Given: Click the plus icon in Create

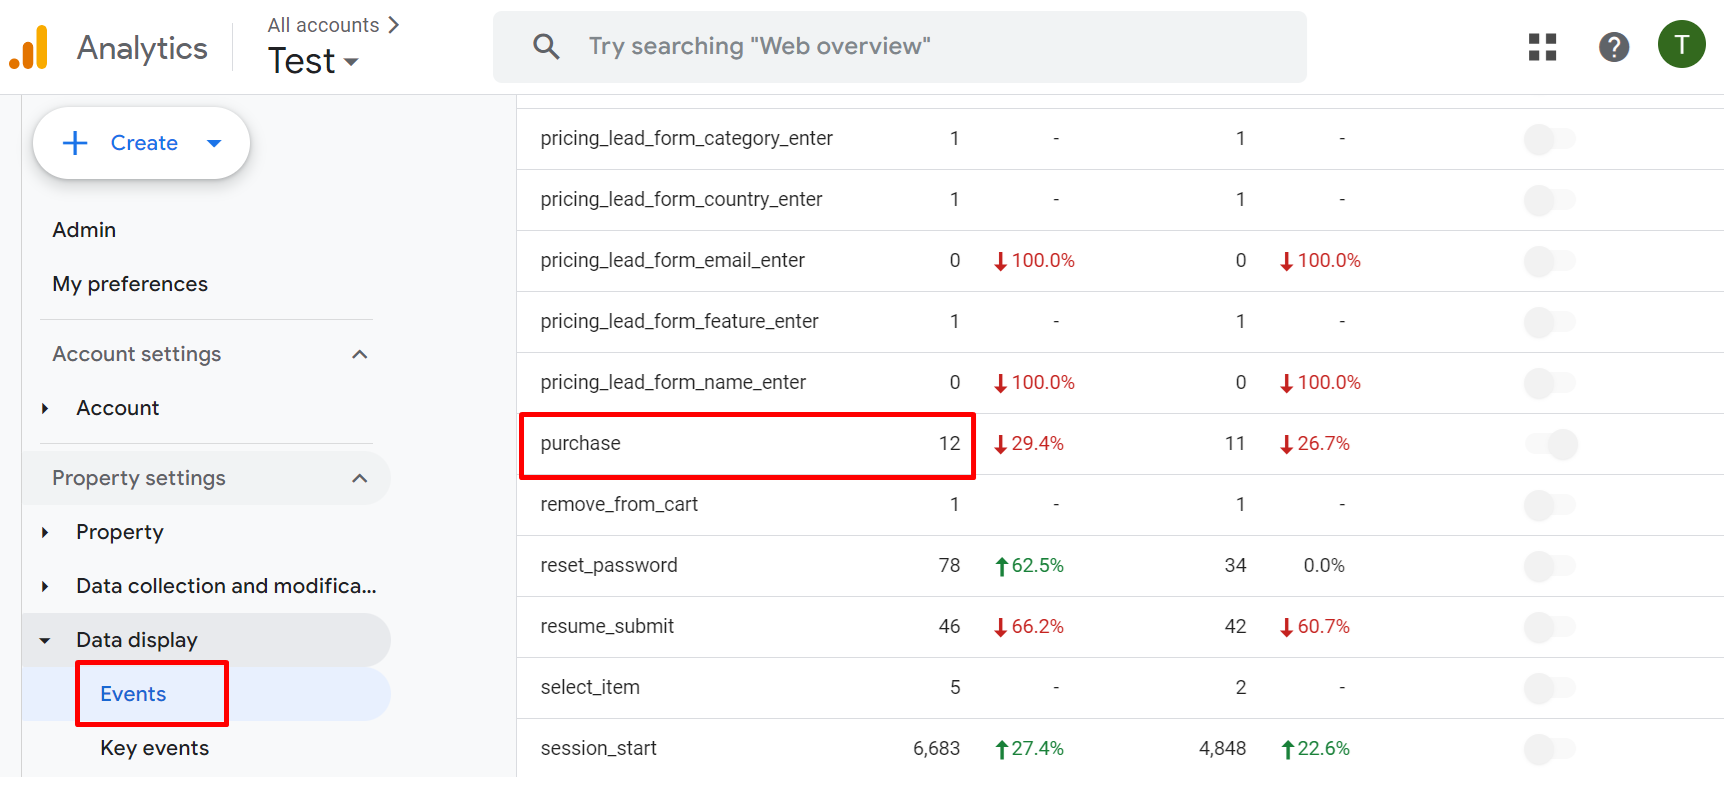Looking at the screenshot, I should pos(75,143).
